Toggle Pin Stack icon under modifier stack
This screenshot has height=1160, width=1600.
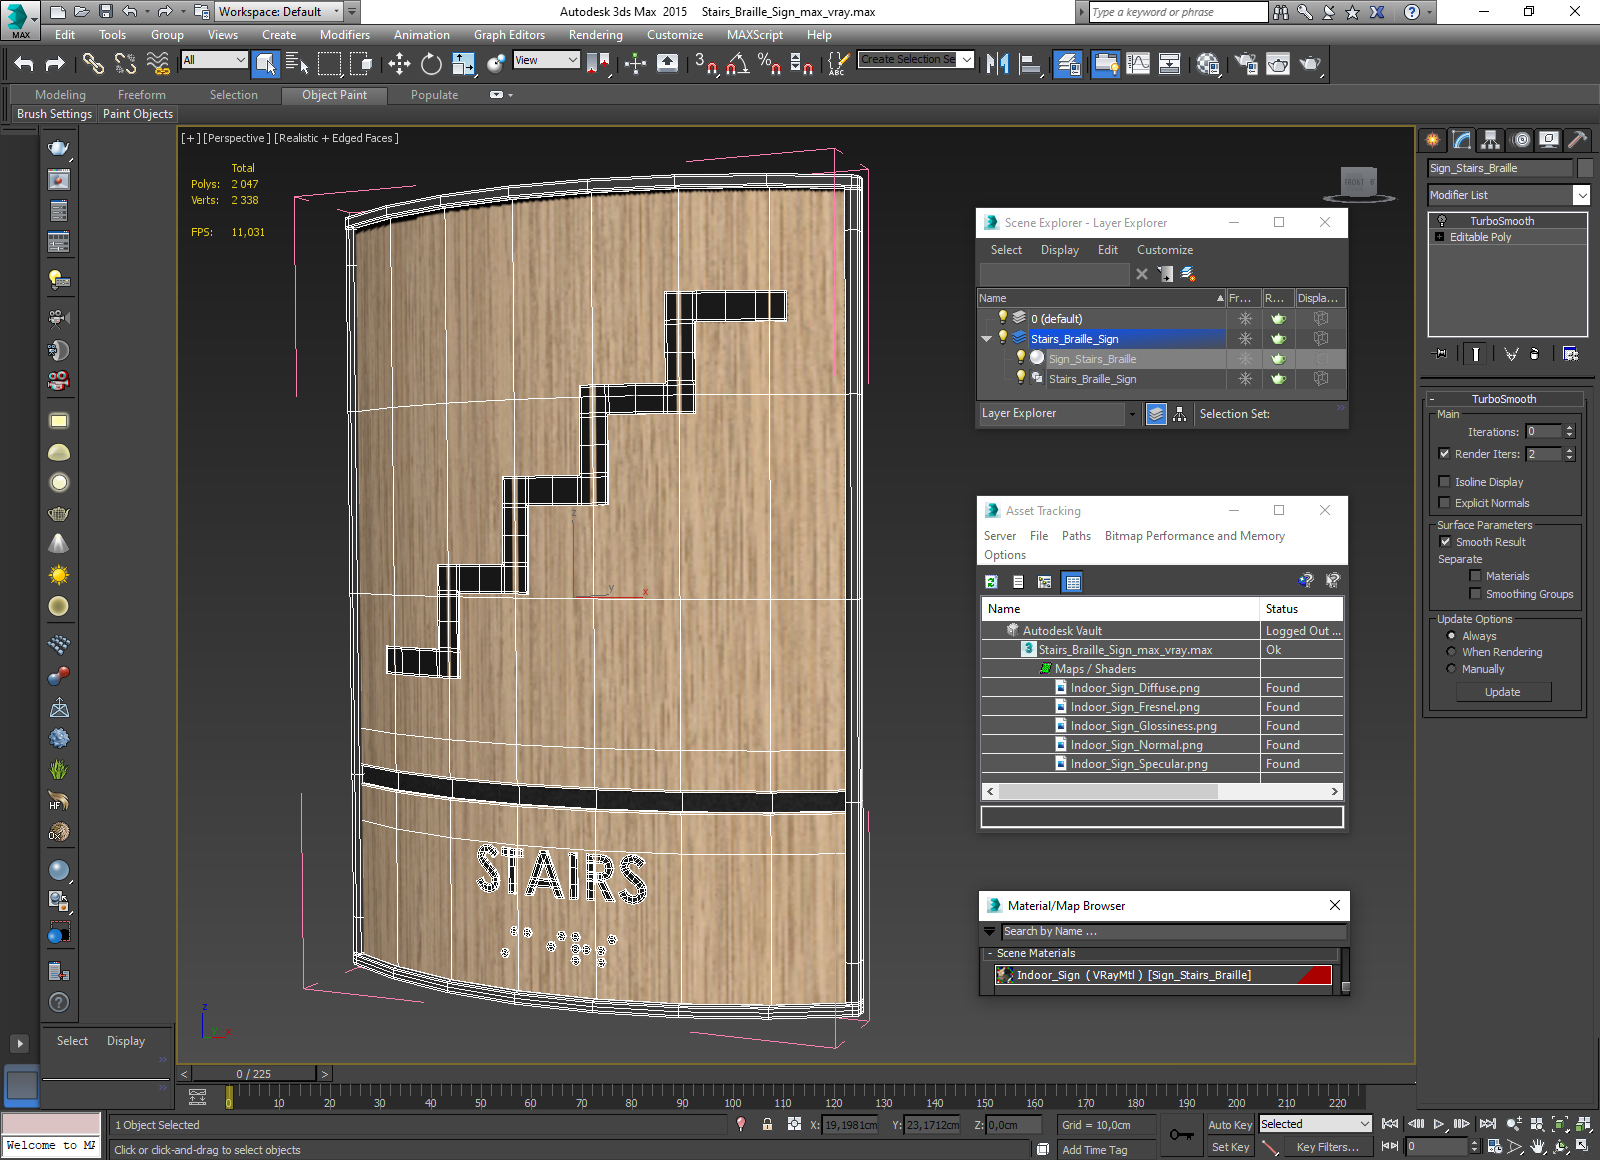click(x=1440, y=353)
